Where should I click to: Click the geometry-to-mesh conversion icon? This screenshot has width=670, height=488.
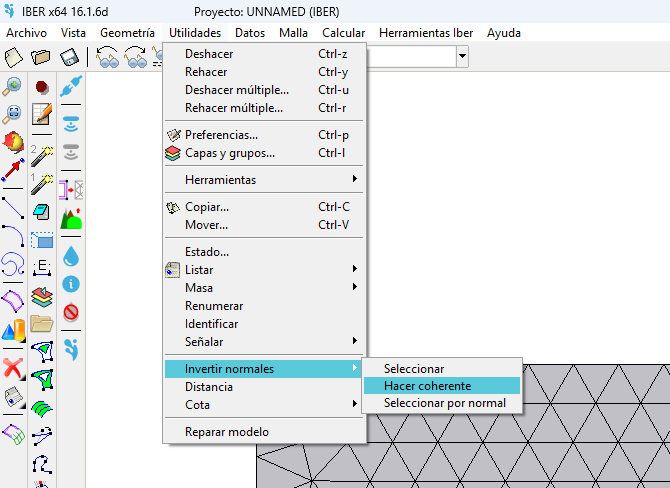pos(71,190)
